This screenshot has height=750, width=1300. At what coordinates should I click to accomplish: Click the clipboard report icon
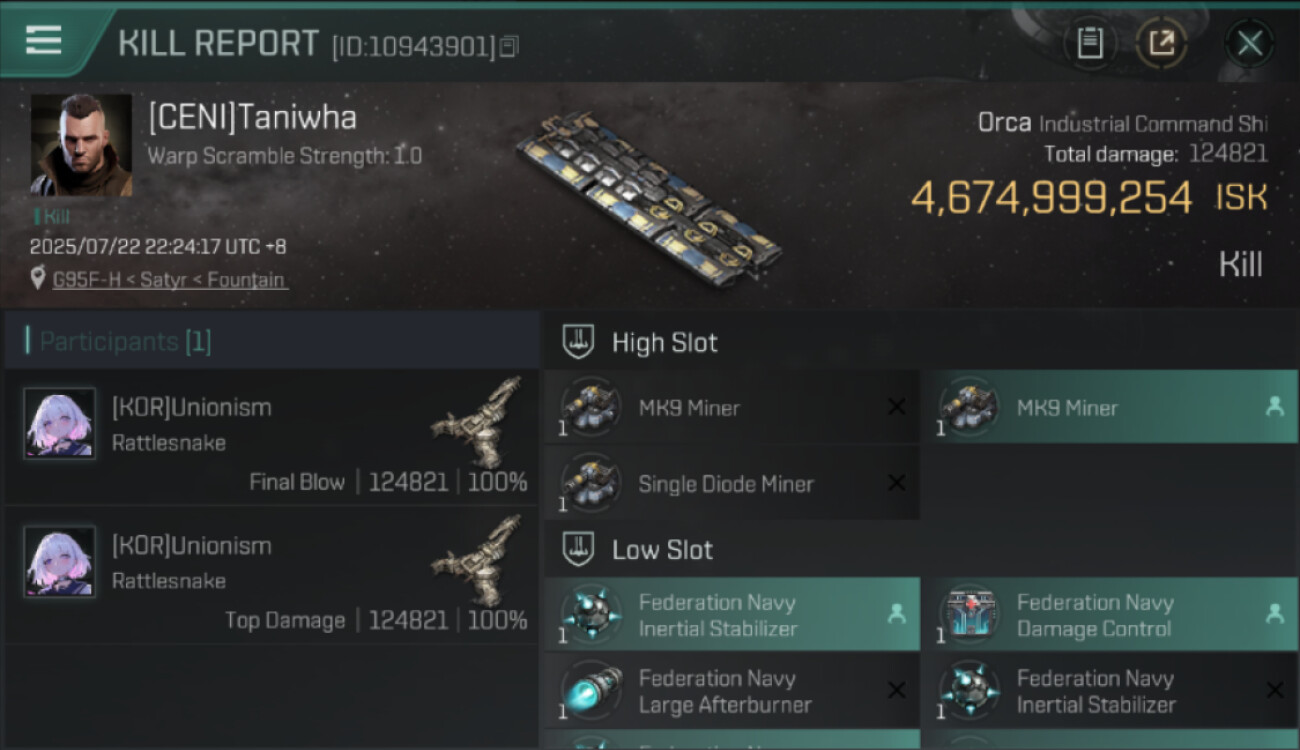[1090, 43]
